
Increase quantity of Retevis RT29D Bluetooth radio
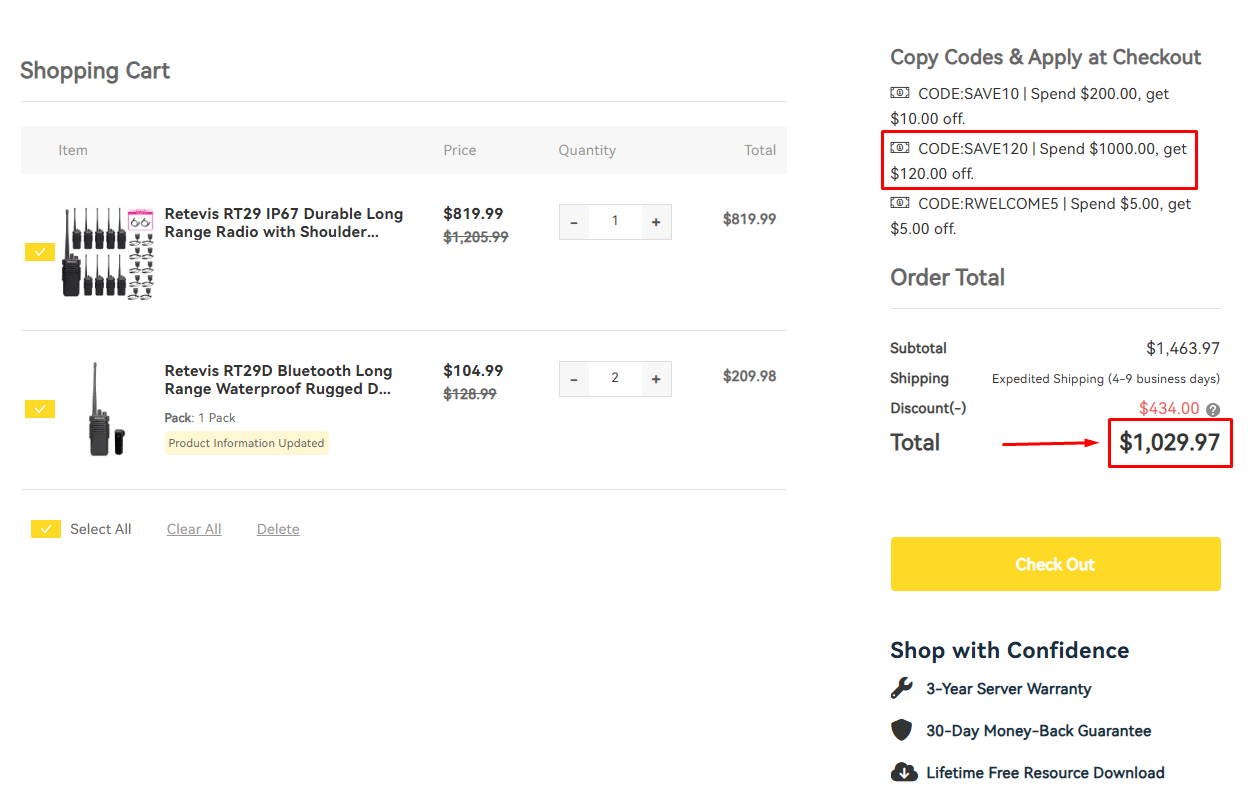[x=656, y=379]
